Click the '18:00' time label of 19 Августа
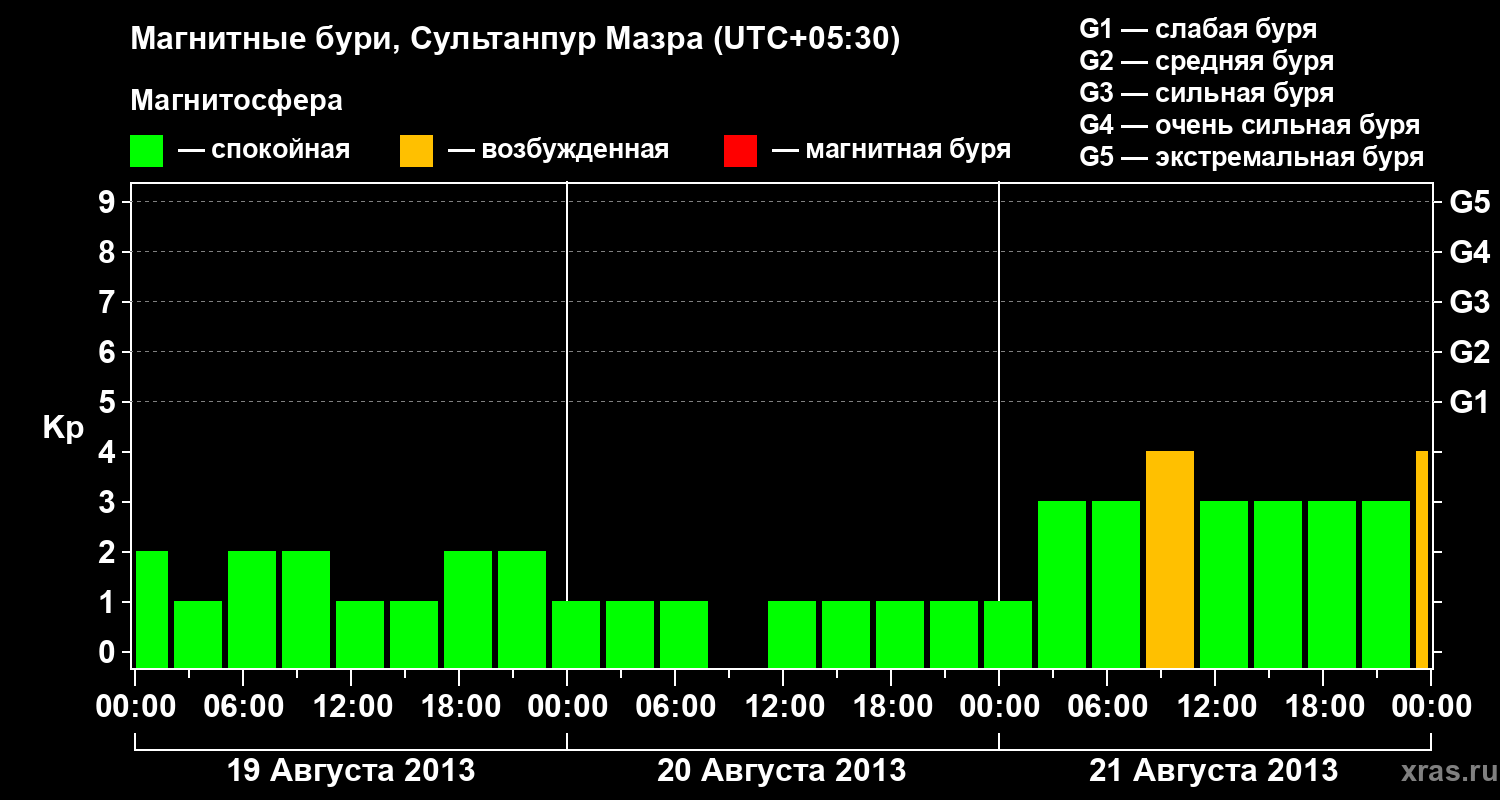 click(460, 707)
